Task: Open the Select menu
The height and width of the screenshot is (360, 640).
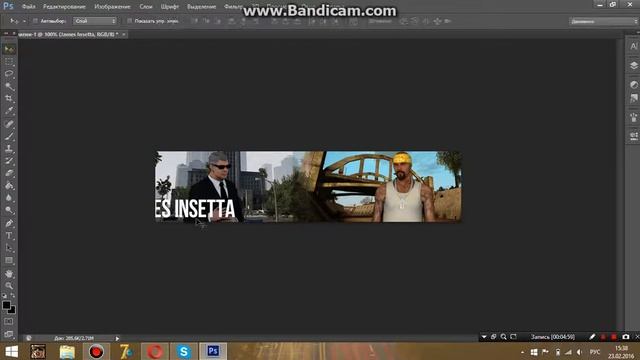Action: pos(201,7)
